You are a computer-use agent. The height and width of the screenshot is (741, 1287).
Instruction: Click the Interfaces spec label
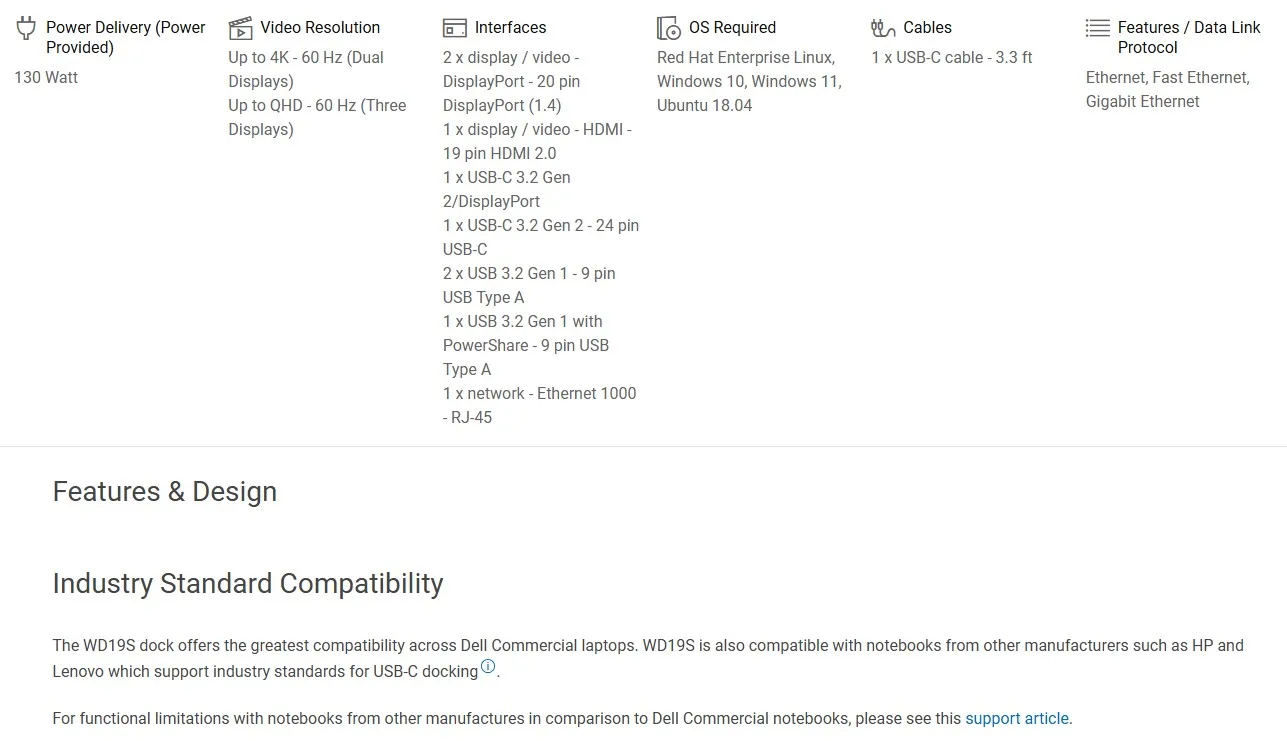[510, 27]
